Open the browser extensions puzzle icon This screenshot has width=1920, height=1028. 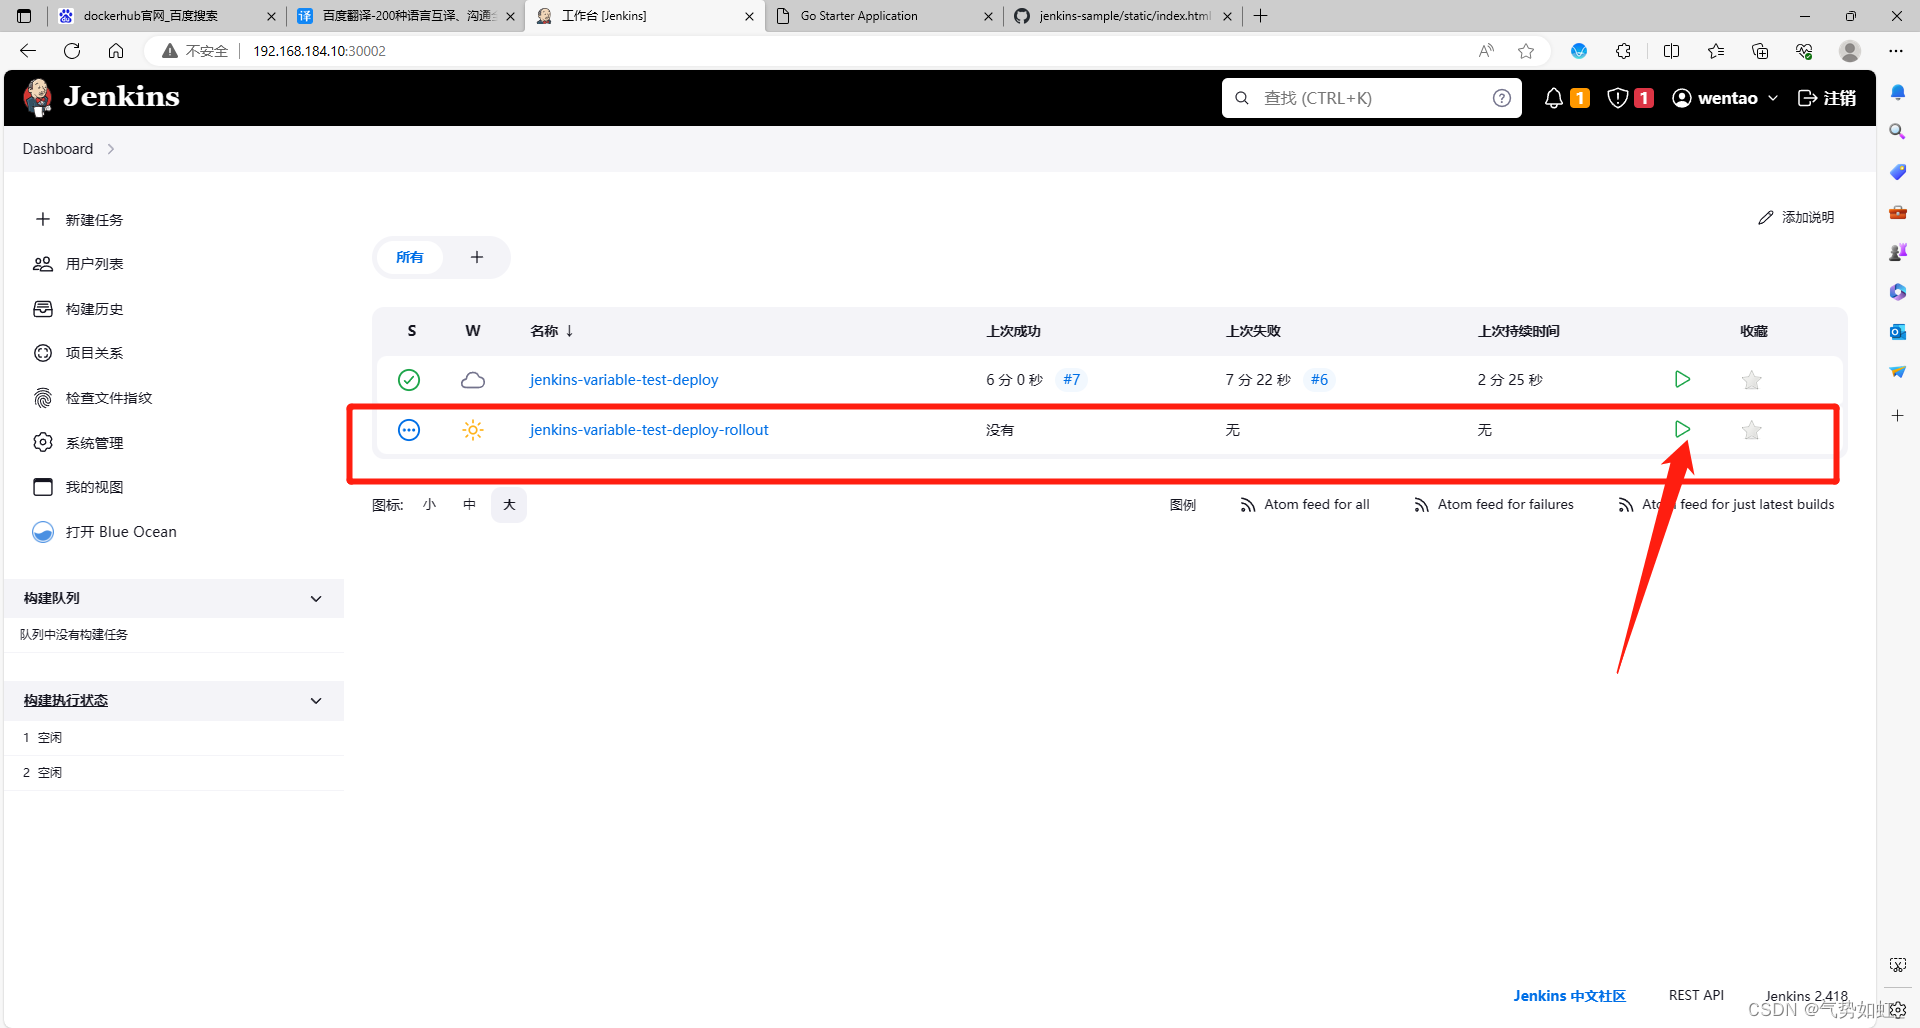click(1623, 51)
